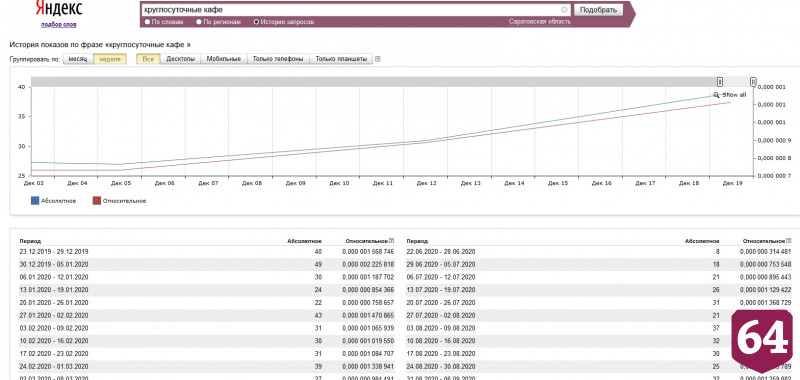Select the row 17.02.2020 - 23.02.2020
The image size is (800, 380).
pyautogui.click(x=207, y=353)
